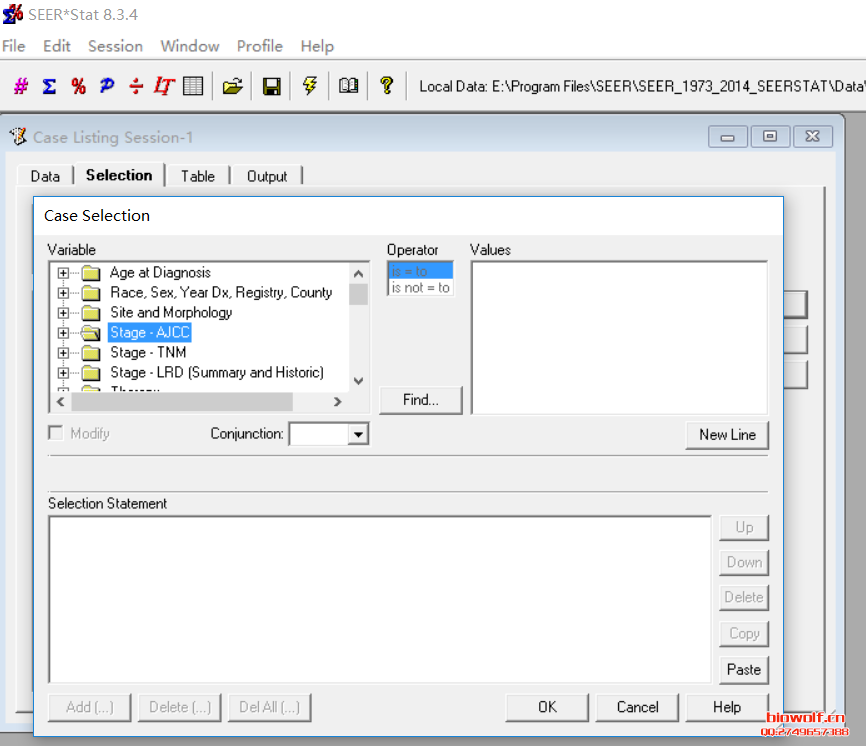Open the Session menu
The image size is (866, 746).
(115, 46)
